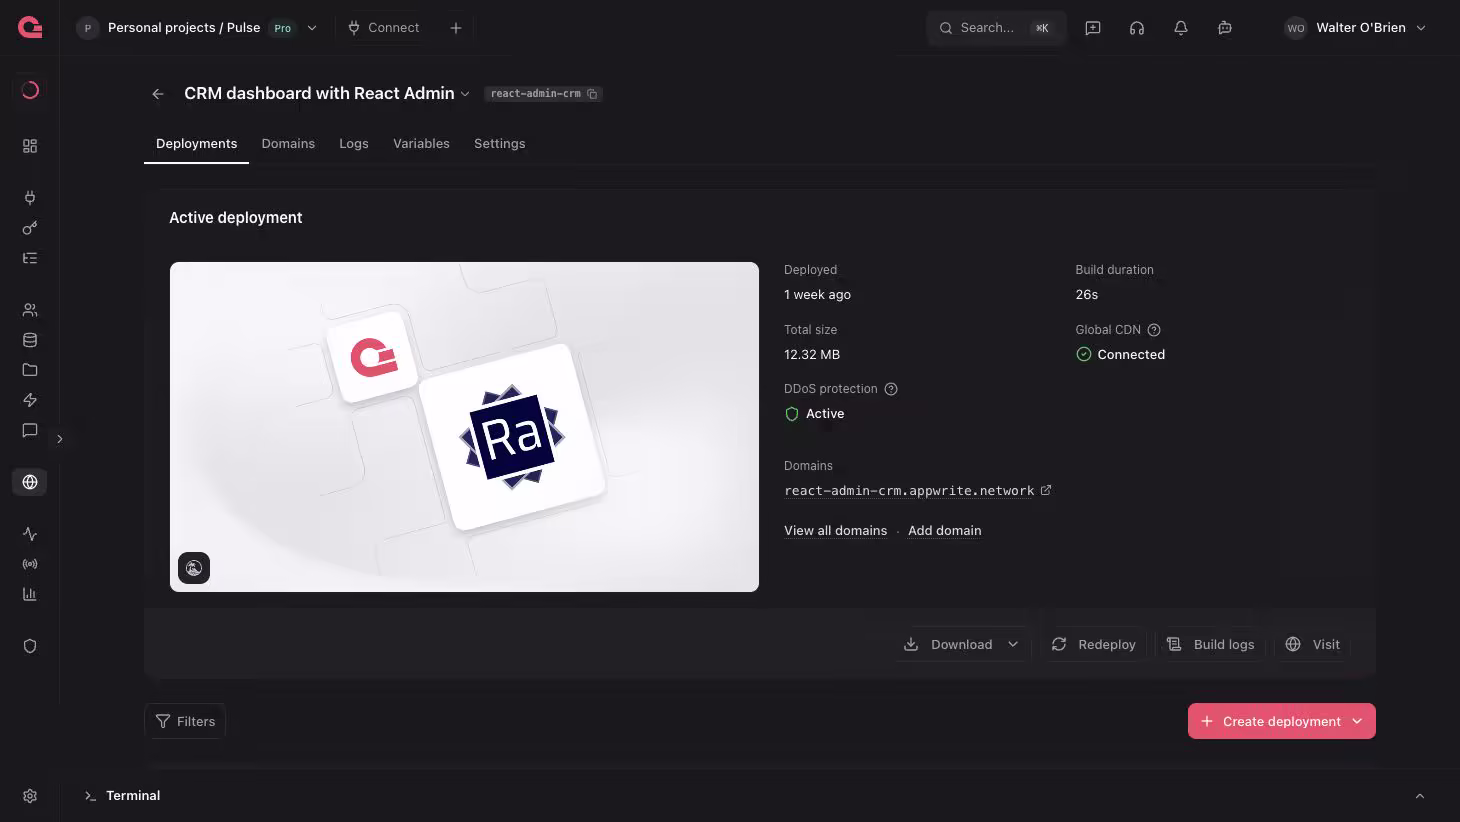The width and height of the screenshot is (1460, 822).
Task: Click the Add domain link
Action: coord(945,531)
